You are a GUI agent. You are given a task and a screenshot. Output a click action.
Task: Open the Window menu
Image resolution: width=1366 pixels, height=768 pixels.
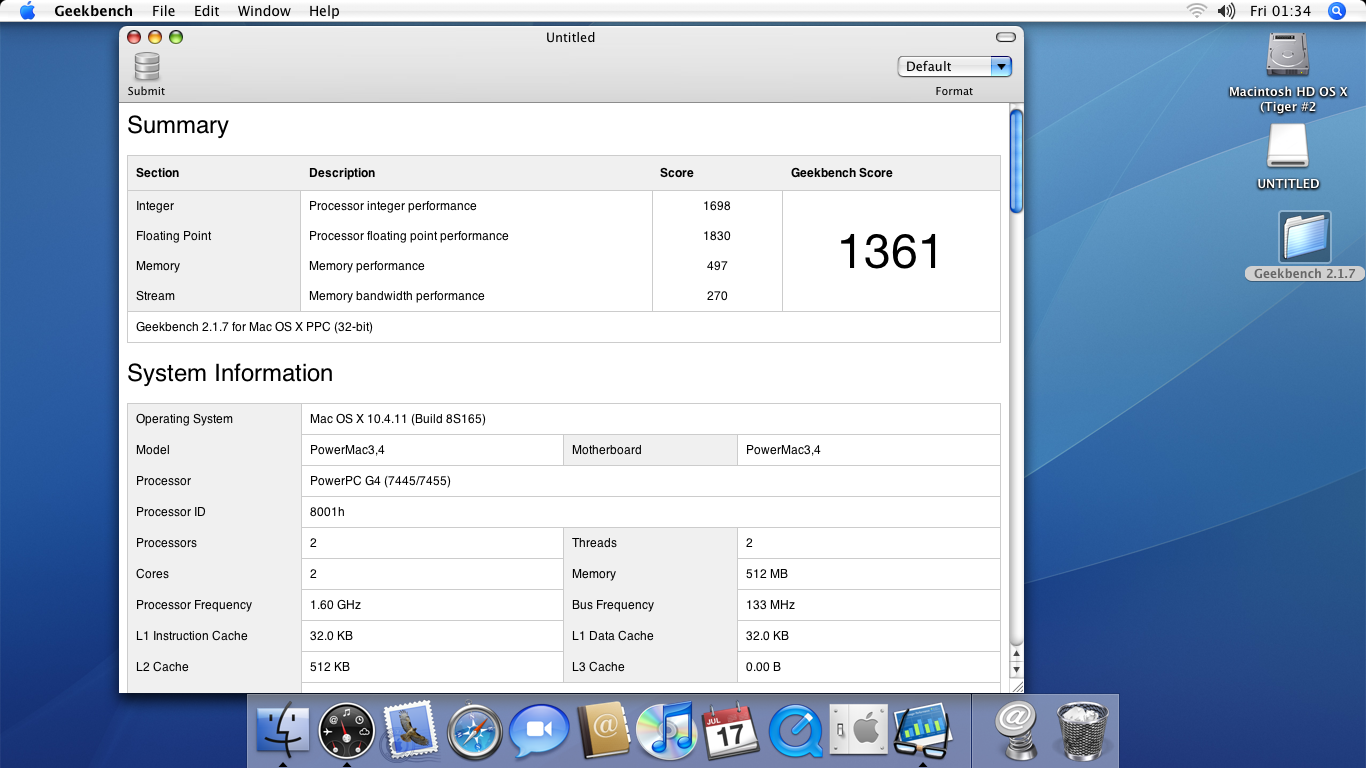click(x=264, y=11)
